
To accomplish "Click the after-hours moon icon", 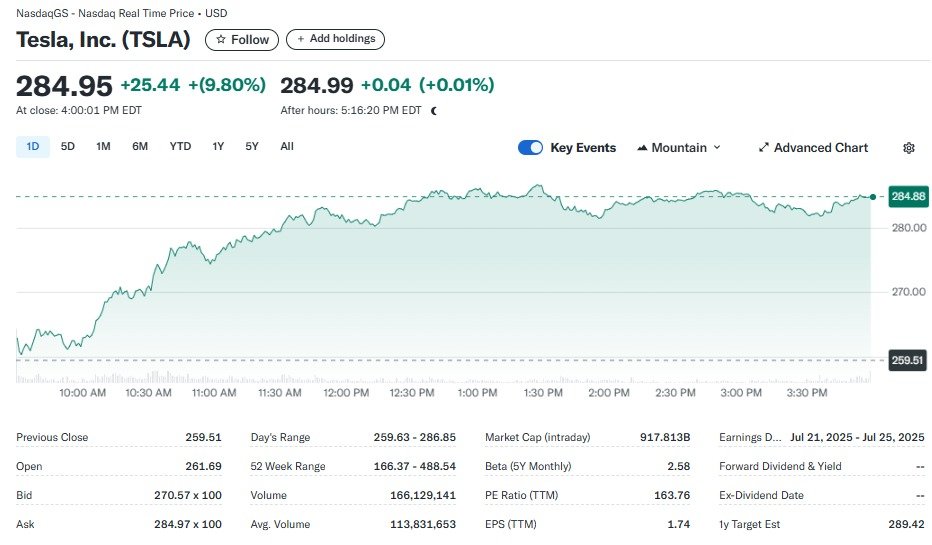I will tap(434, 111).
